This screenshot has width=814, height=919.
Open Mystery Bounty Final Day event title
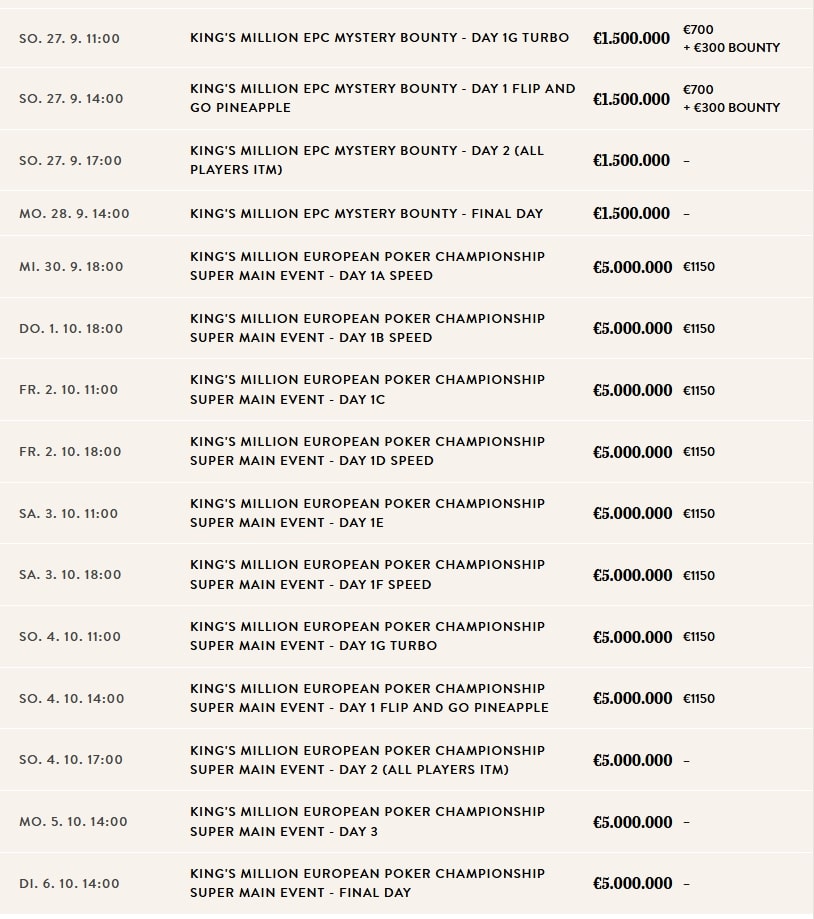tap(366, 213)
